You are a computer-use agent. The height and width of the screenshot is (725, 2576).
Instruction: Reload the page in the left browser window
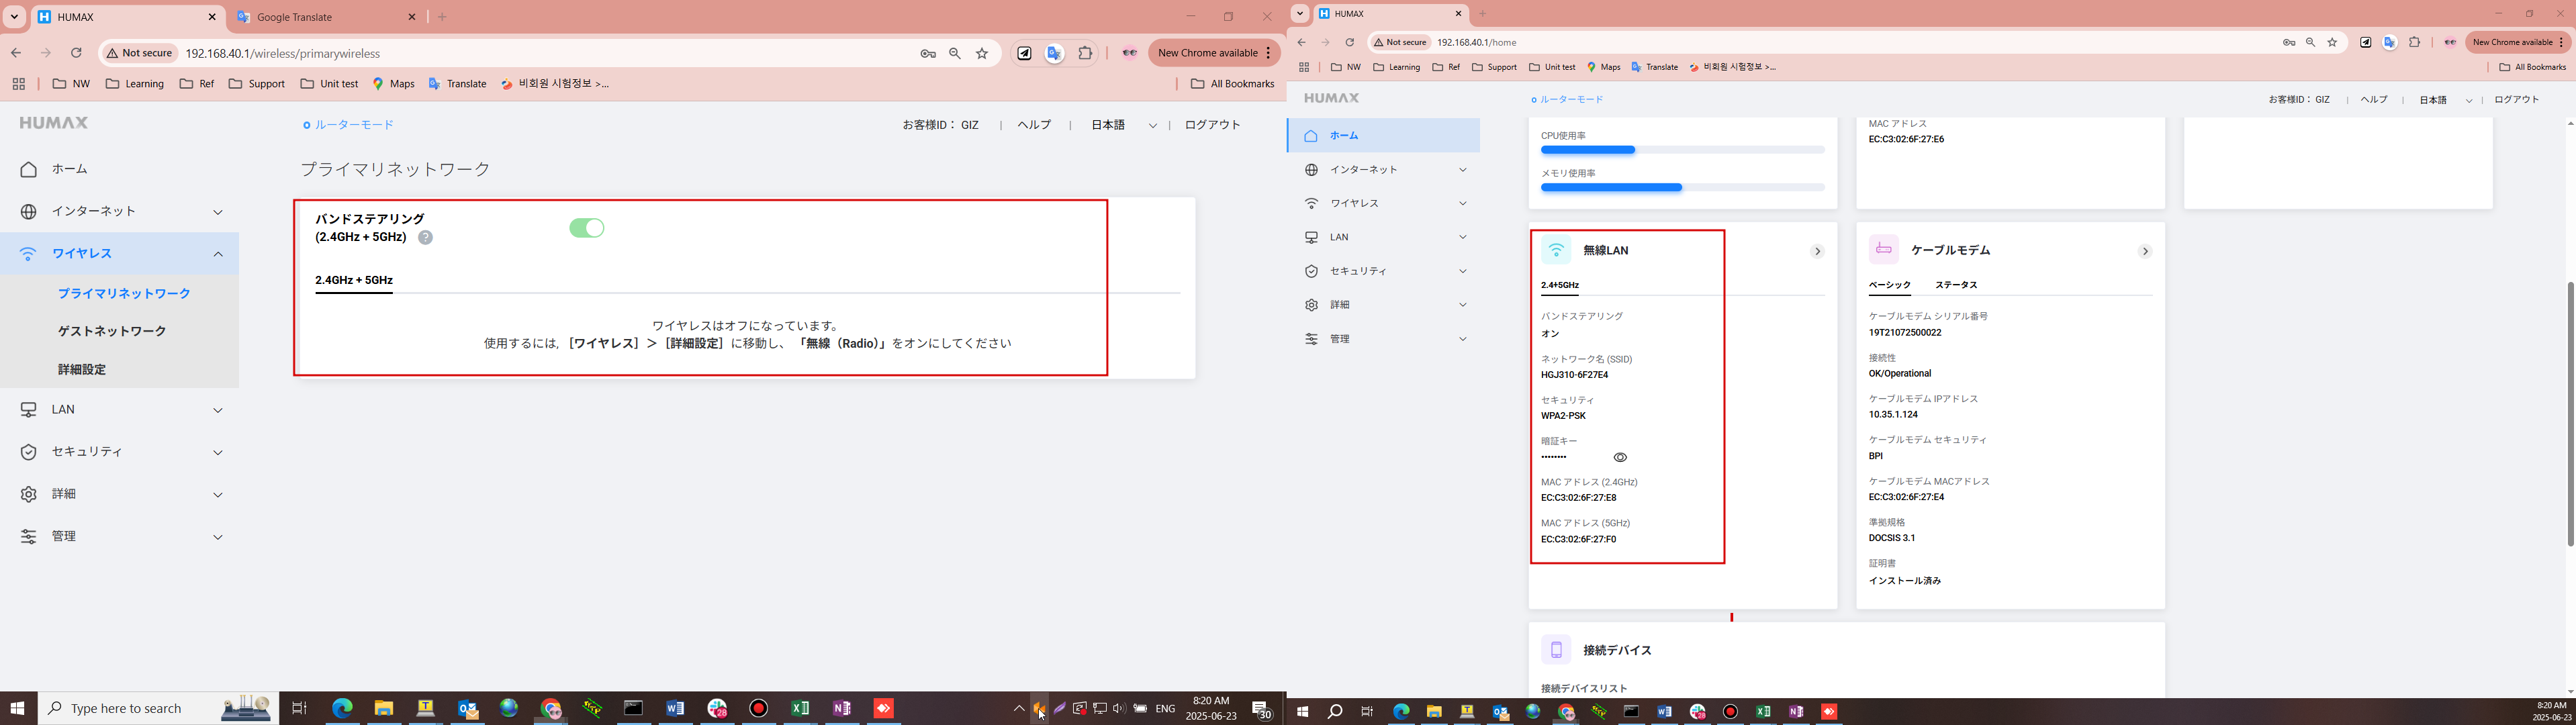point(76,53)
